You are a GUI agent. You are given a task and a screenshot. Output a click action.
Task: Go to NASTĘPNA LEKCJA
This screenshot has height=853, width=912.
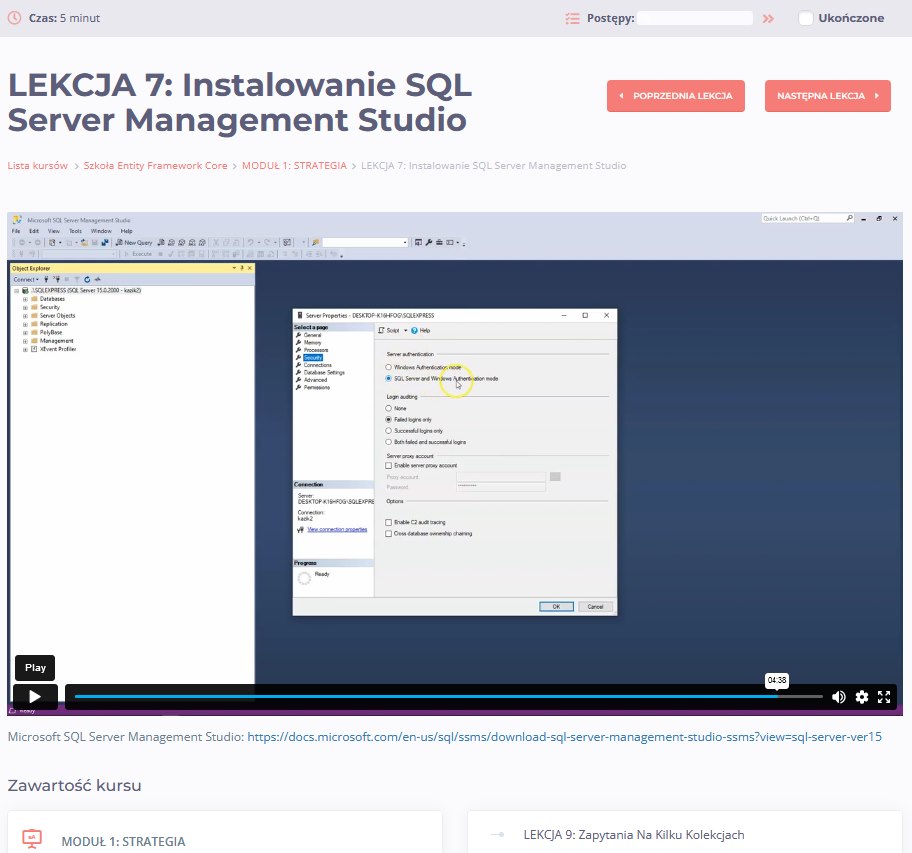tap(828, 96)
